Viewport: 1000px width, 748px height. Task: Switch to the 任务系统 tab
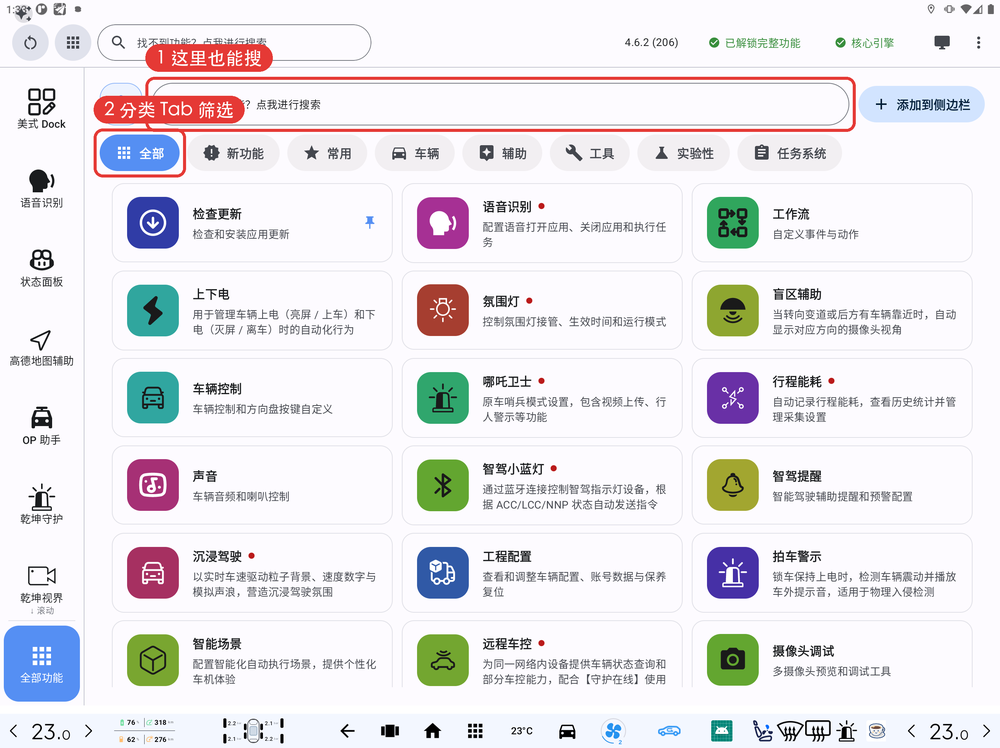point(790,153)
